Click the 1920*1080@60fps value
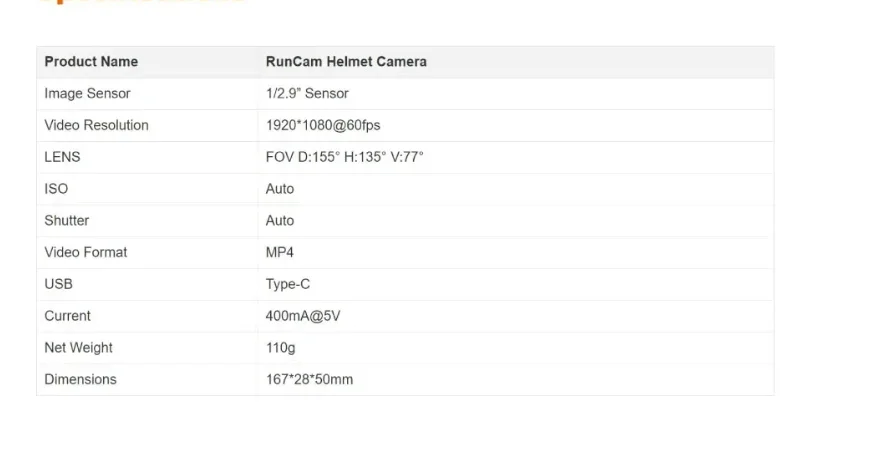Screen dimensions: 869x450 tap(323, 126)
